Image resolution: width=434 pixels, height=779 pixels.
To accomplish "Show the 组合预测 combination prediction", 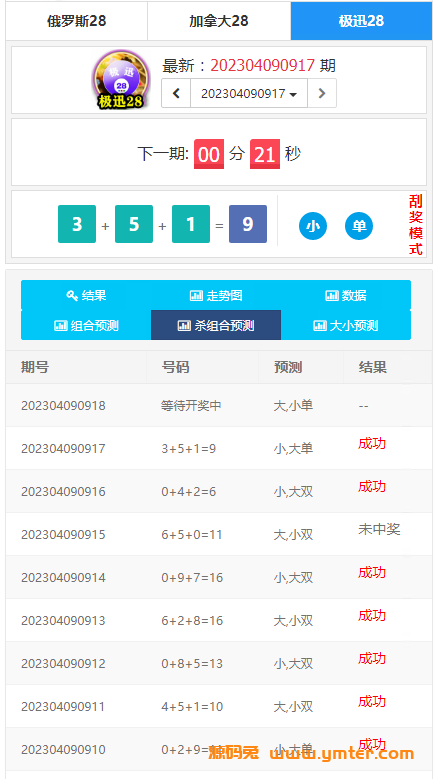I will click(x=86, y=325).
